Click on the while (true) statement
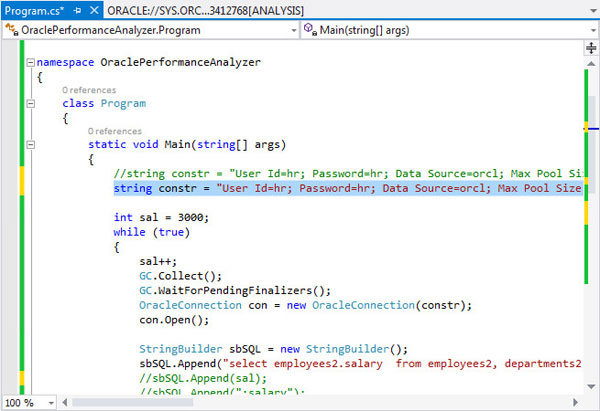The width and height of the screenshot is (600, 411). [152, 232]
